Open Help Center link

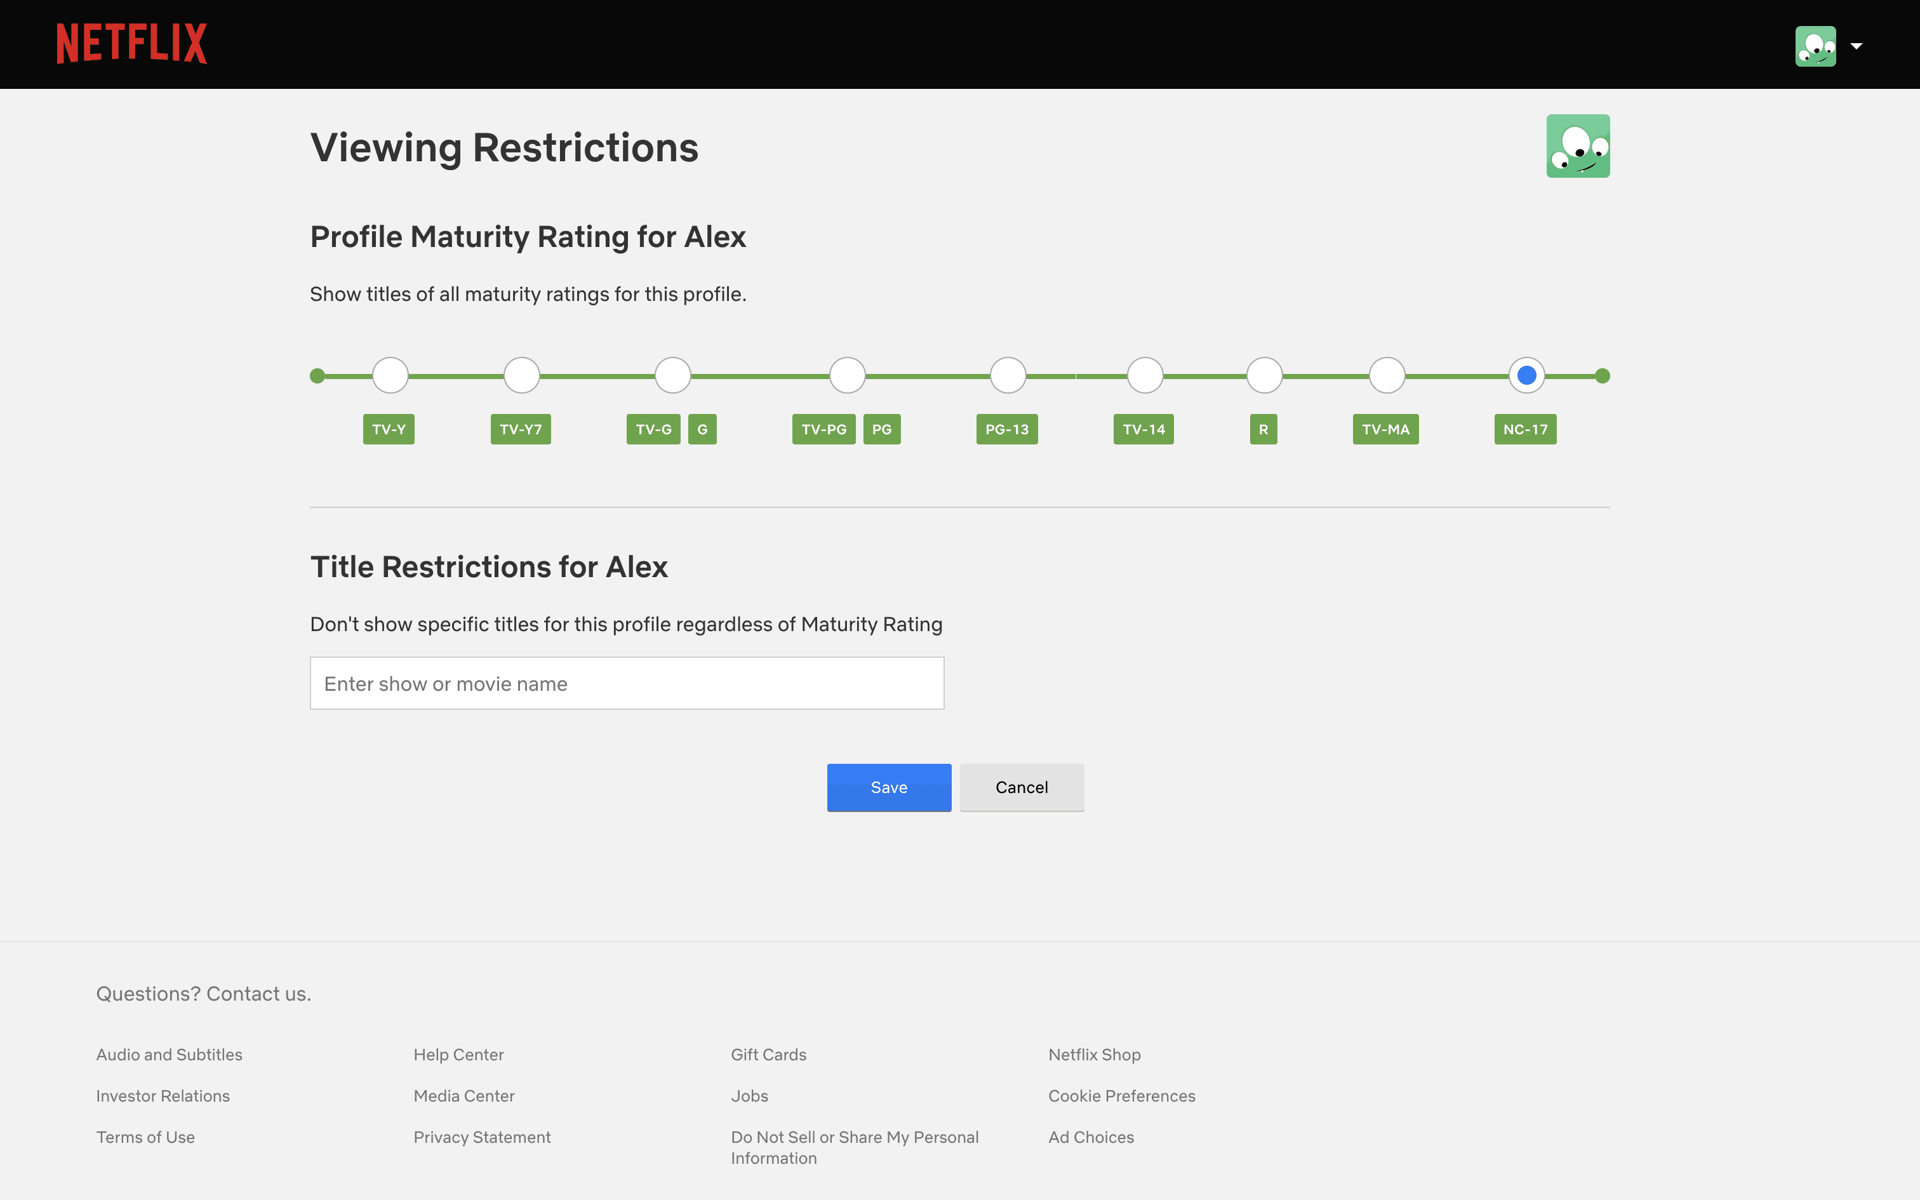click(x=459, y=1055)
